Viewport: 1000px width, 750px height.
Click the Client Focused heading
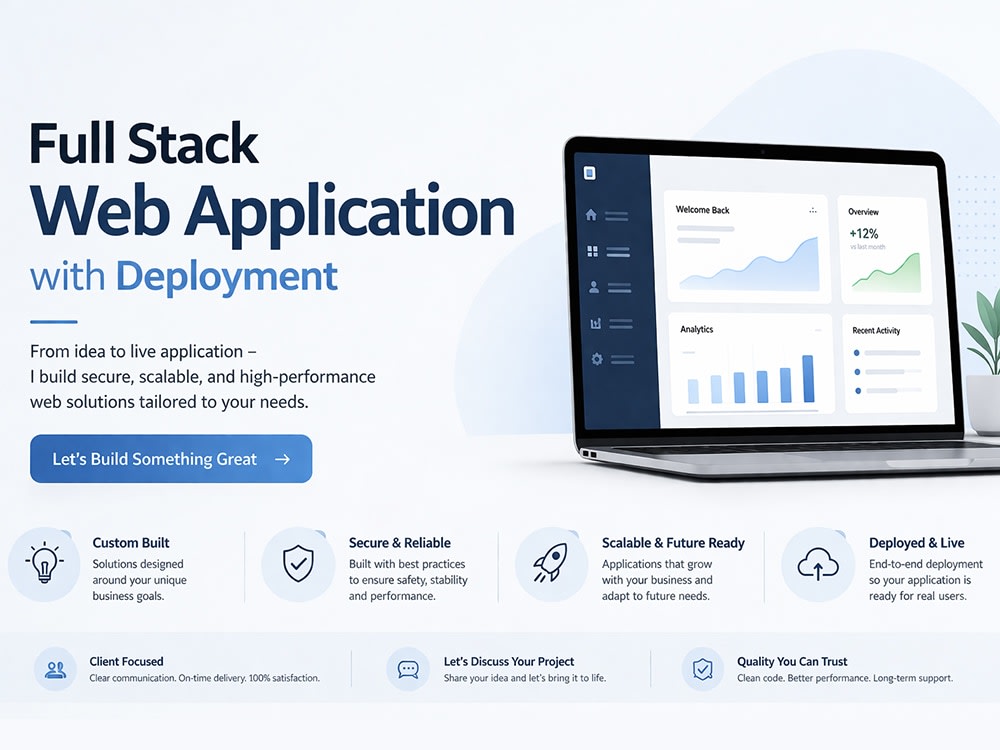click(126, 661)
